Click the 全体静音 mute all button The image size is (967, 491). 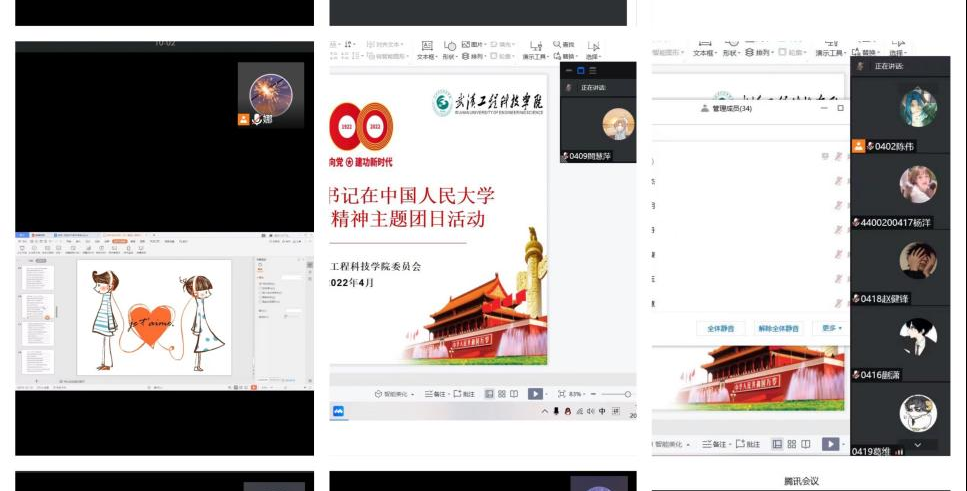723,328
